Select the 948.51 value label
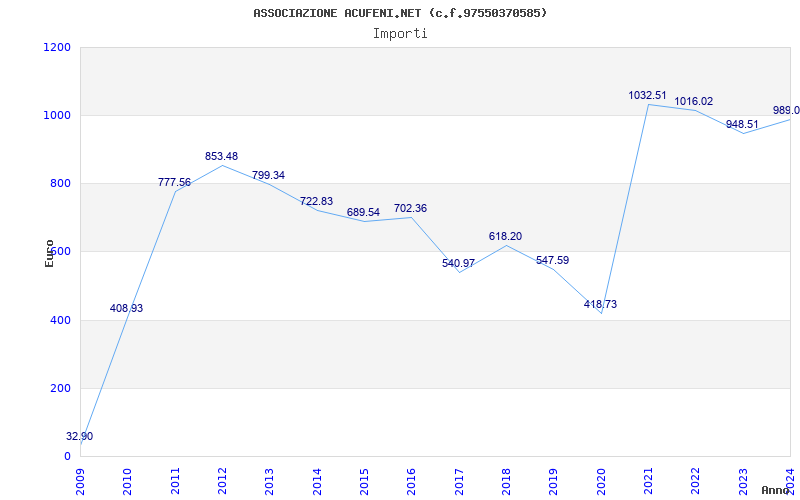 click(x=742, y=124)
